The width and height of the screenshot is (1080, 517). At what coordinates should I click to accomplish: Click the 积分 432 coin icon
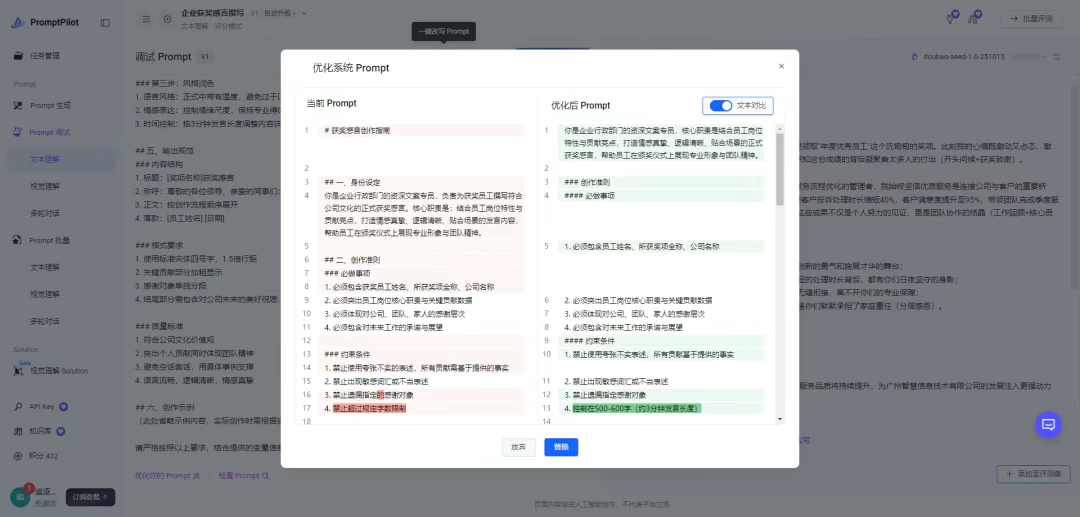click(19, 456)
